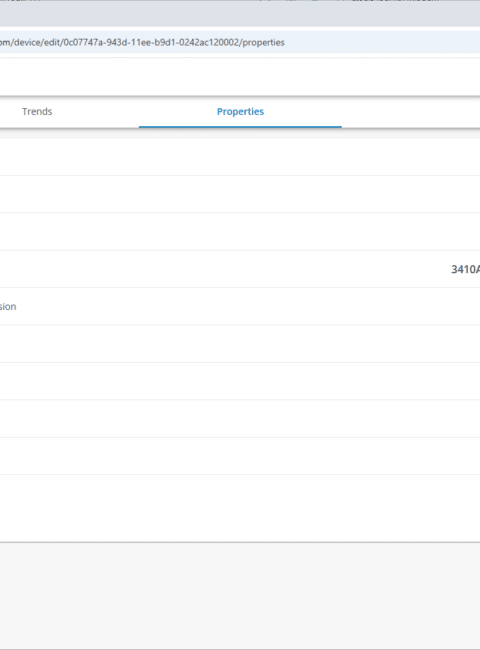Select the 3410A property value
This screenshot has width=480, height=650.
tap(465, 269)
